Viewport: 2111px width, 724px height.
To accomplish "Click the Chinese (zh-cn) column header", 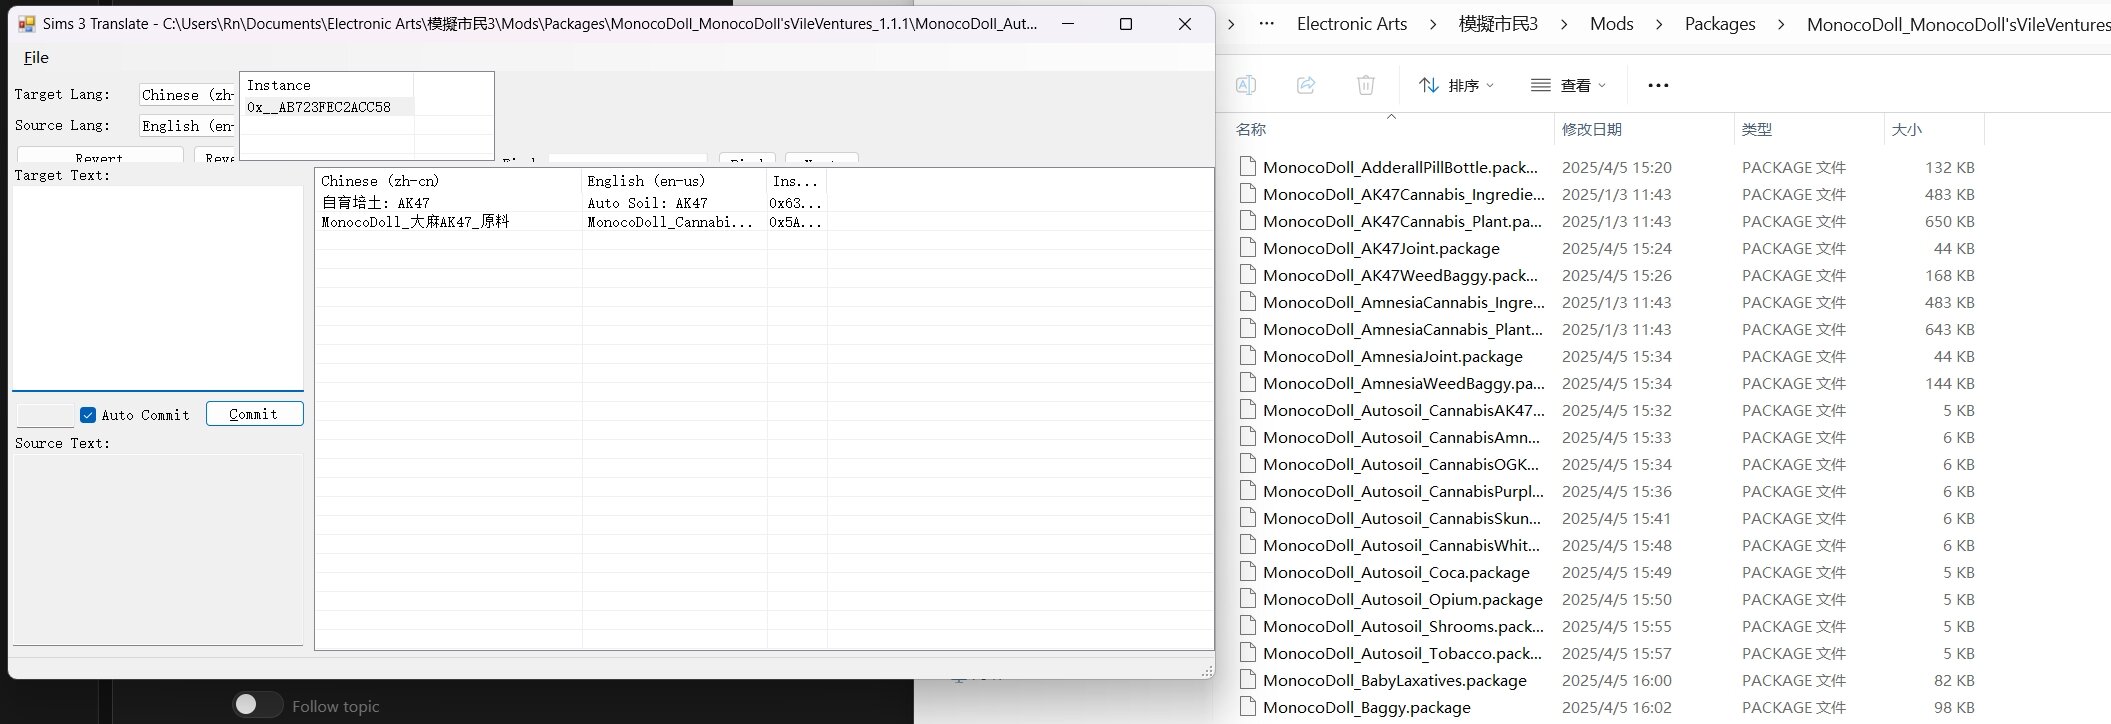I will tap(448, 181).
